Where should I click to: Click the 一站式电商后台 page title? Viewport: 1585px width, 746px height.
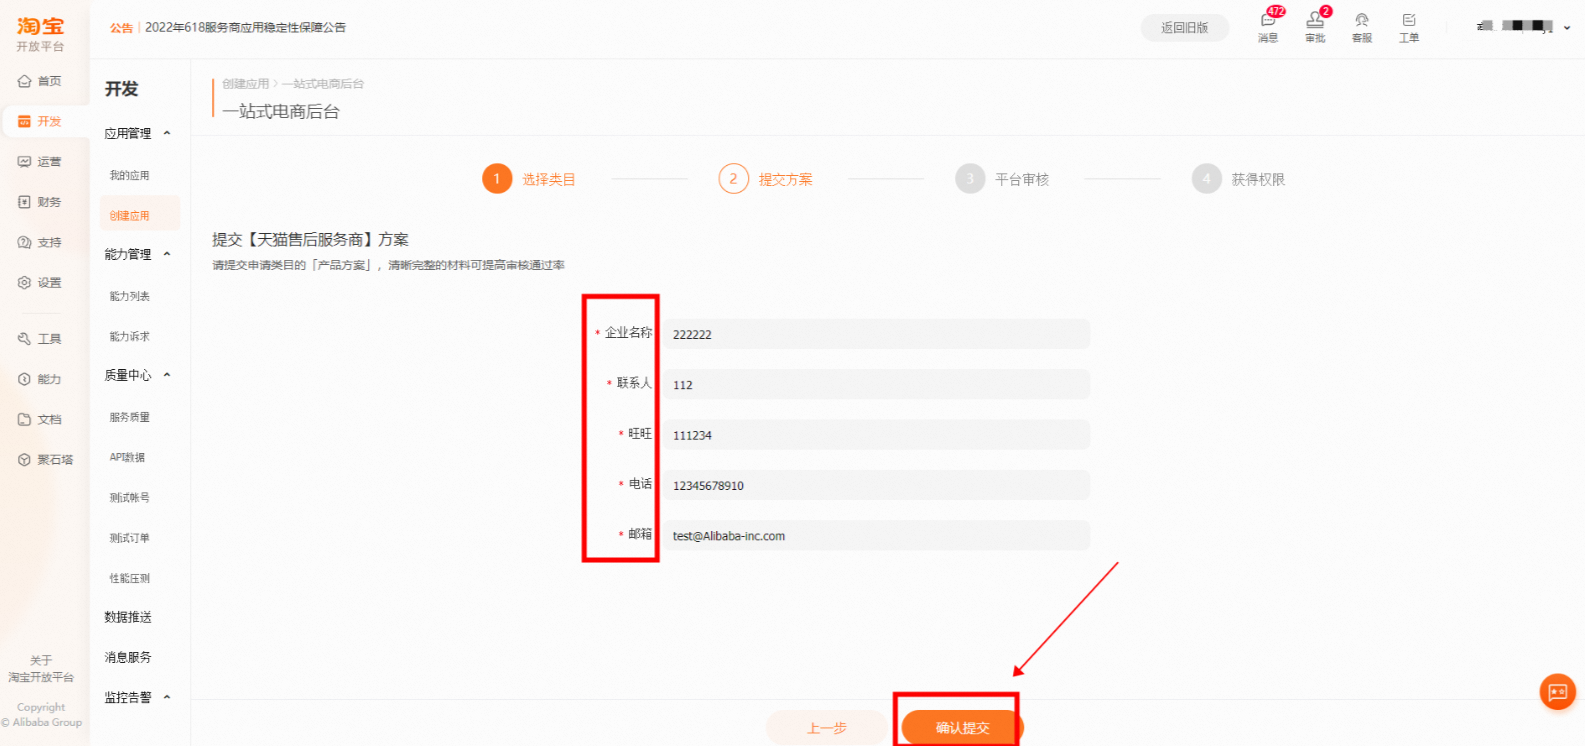tap(281, 111)
